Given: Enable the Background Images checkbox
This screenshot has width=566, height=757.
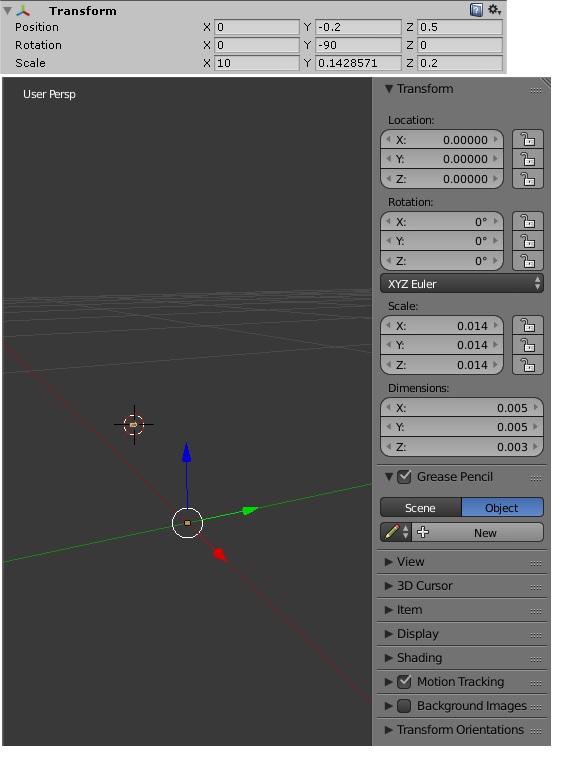Looking at the screenshot, I should (x=404, y=706).
